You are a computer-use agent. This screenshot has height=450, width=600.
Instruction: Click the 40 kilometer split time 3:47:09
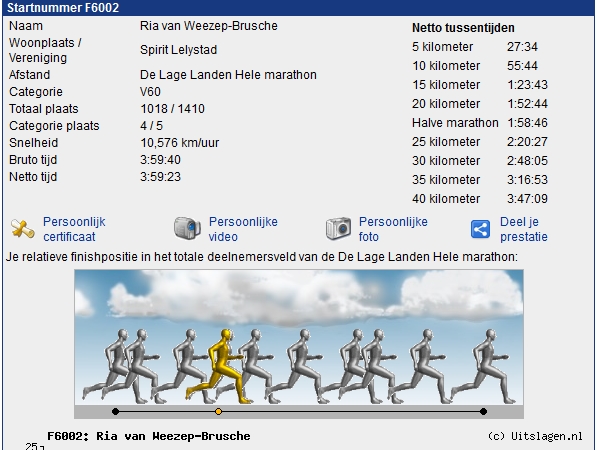click(x=527, y=199)
